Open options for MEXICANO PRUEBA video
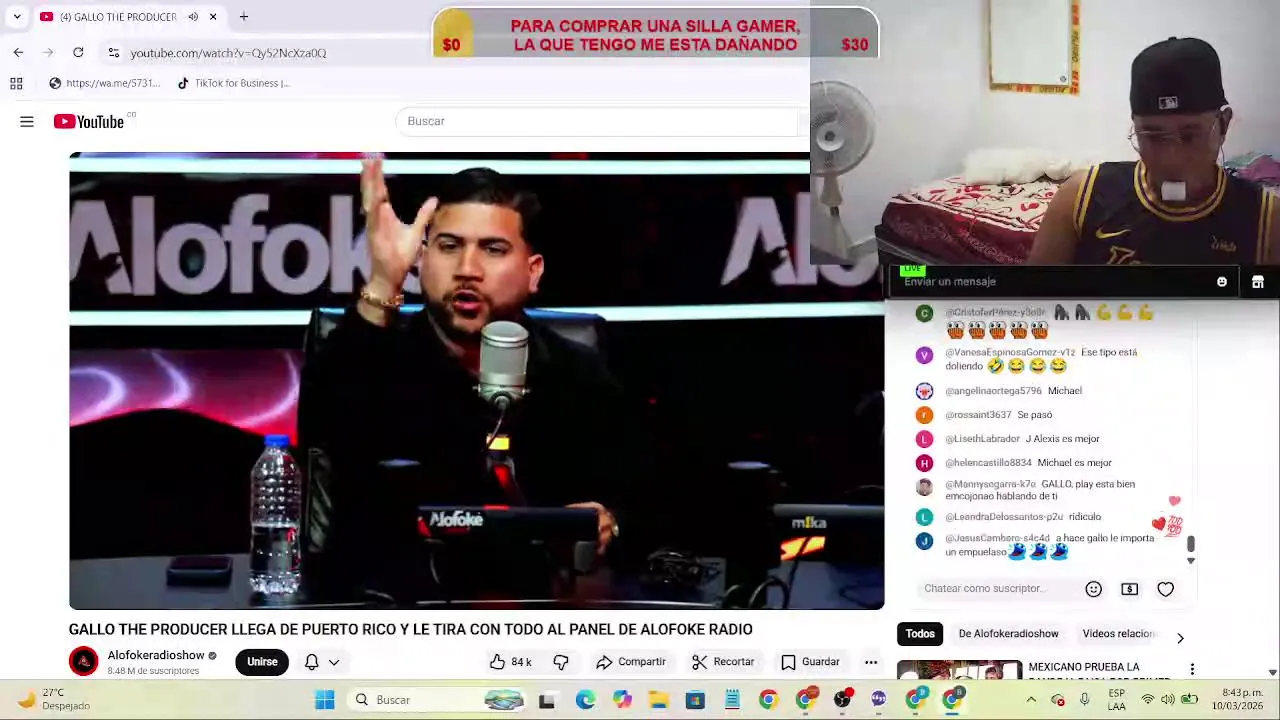Screen dimensions: 1280x720 click(1192, 668)
